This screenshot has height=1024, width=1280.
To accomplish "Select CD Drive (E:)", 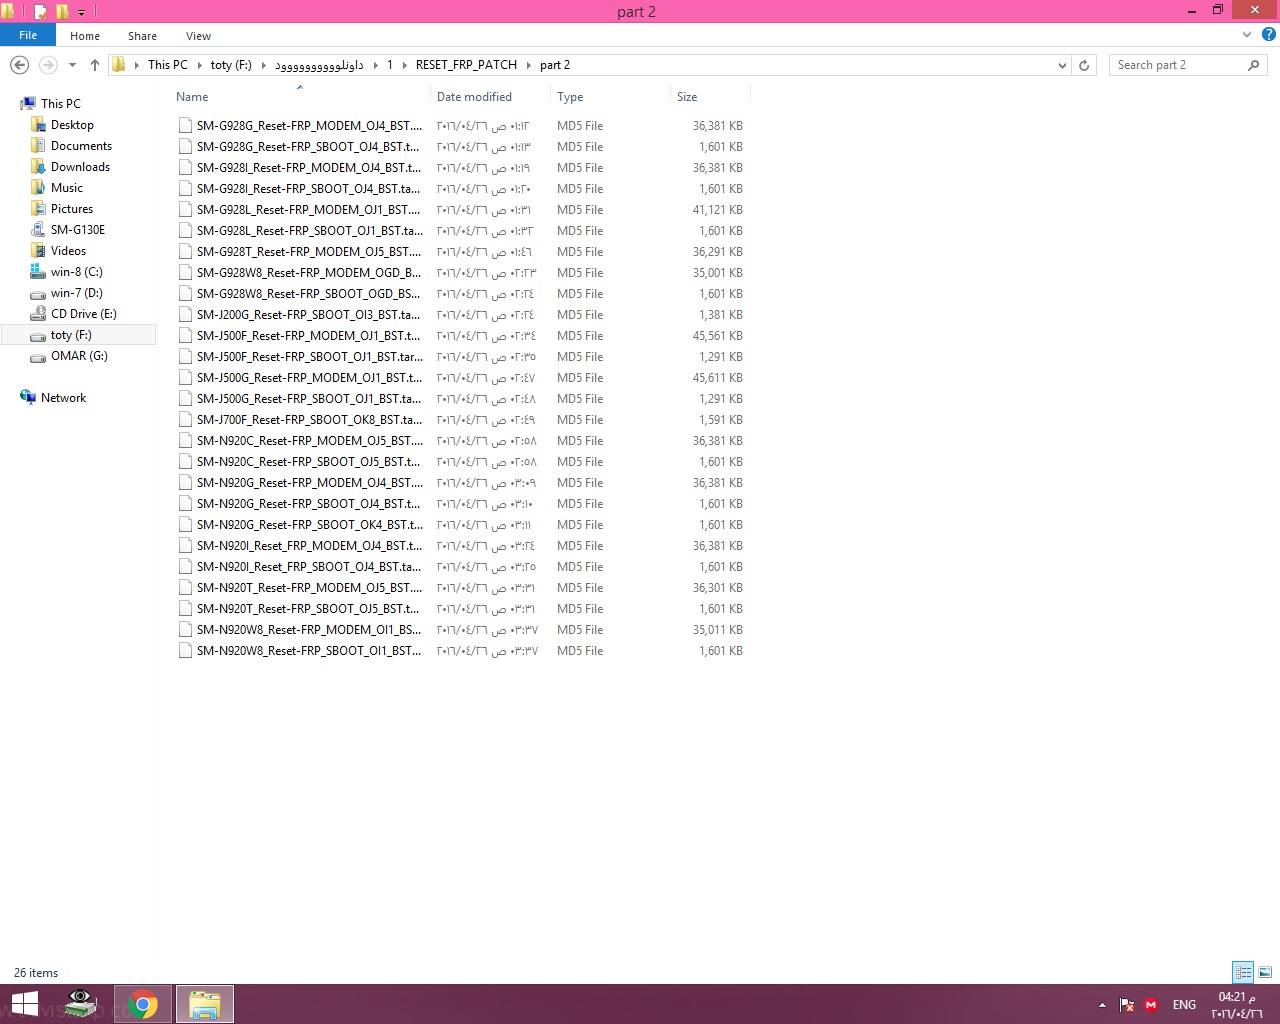I will (x=84, y=314).
